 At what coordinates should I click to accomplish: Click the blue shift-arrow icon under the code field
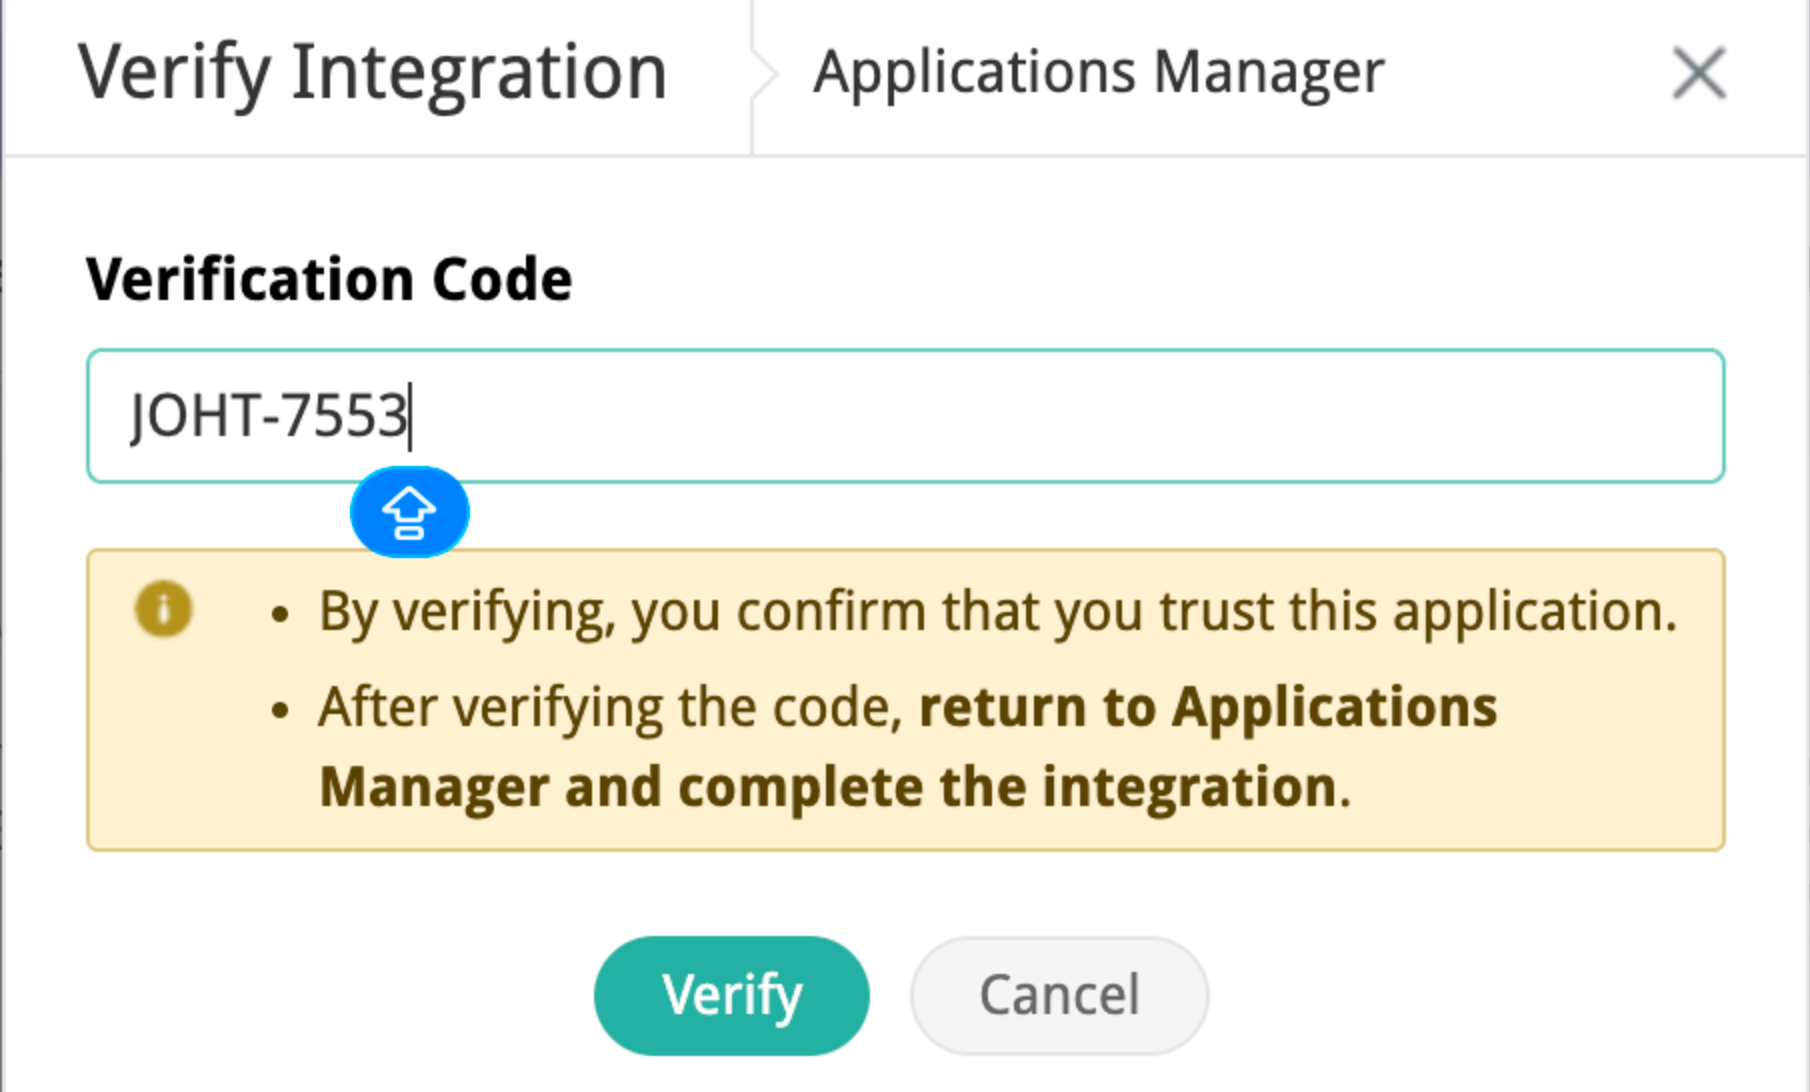coord(409,512)
